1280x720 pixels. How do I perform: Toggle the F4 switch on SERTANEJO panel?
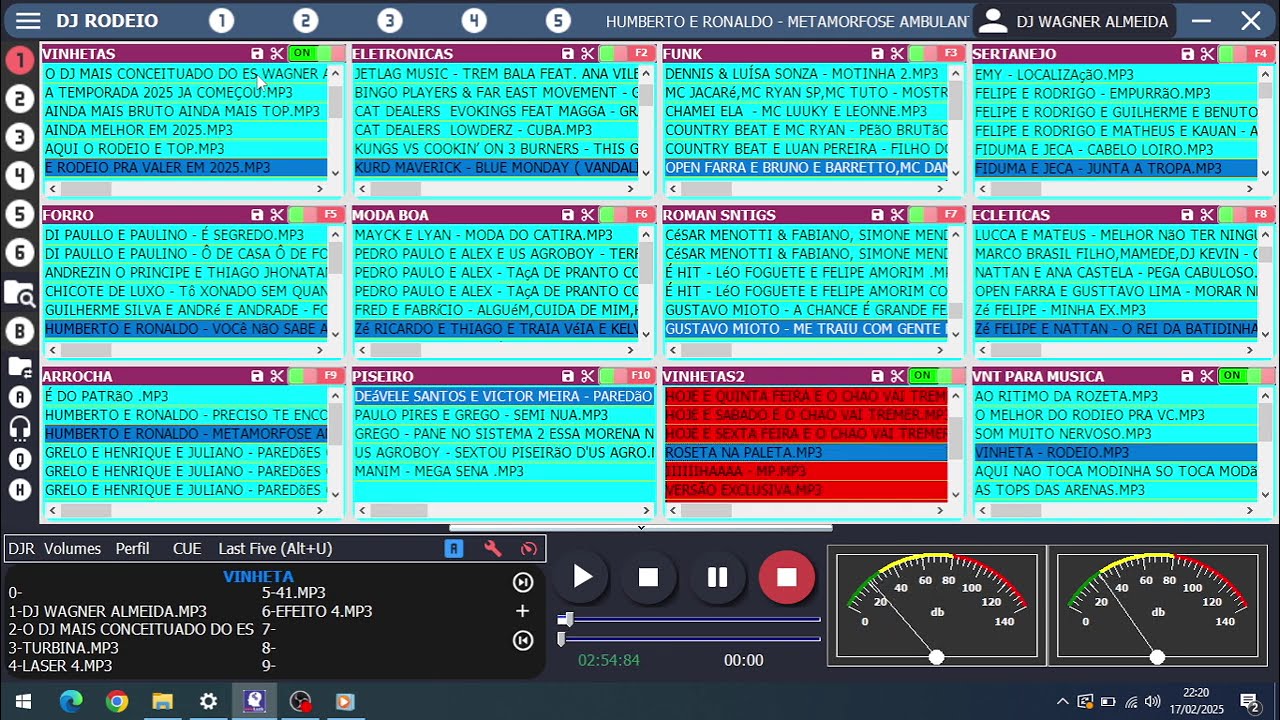pos(1245,53)
